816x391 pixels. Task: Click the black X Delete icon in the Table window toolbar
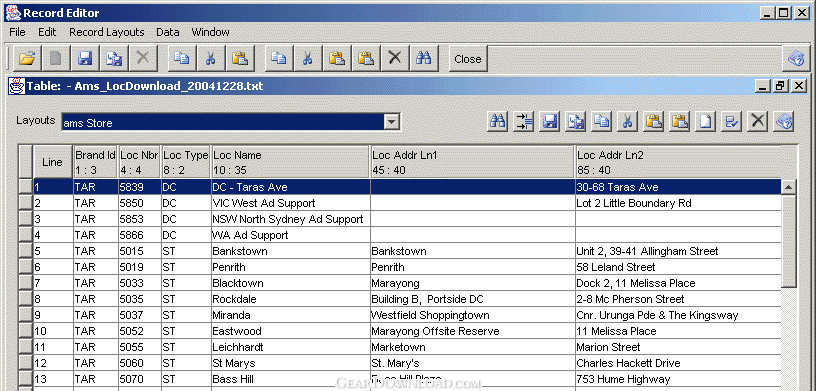click(758, 122)
